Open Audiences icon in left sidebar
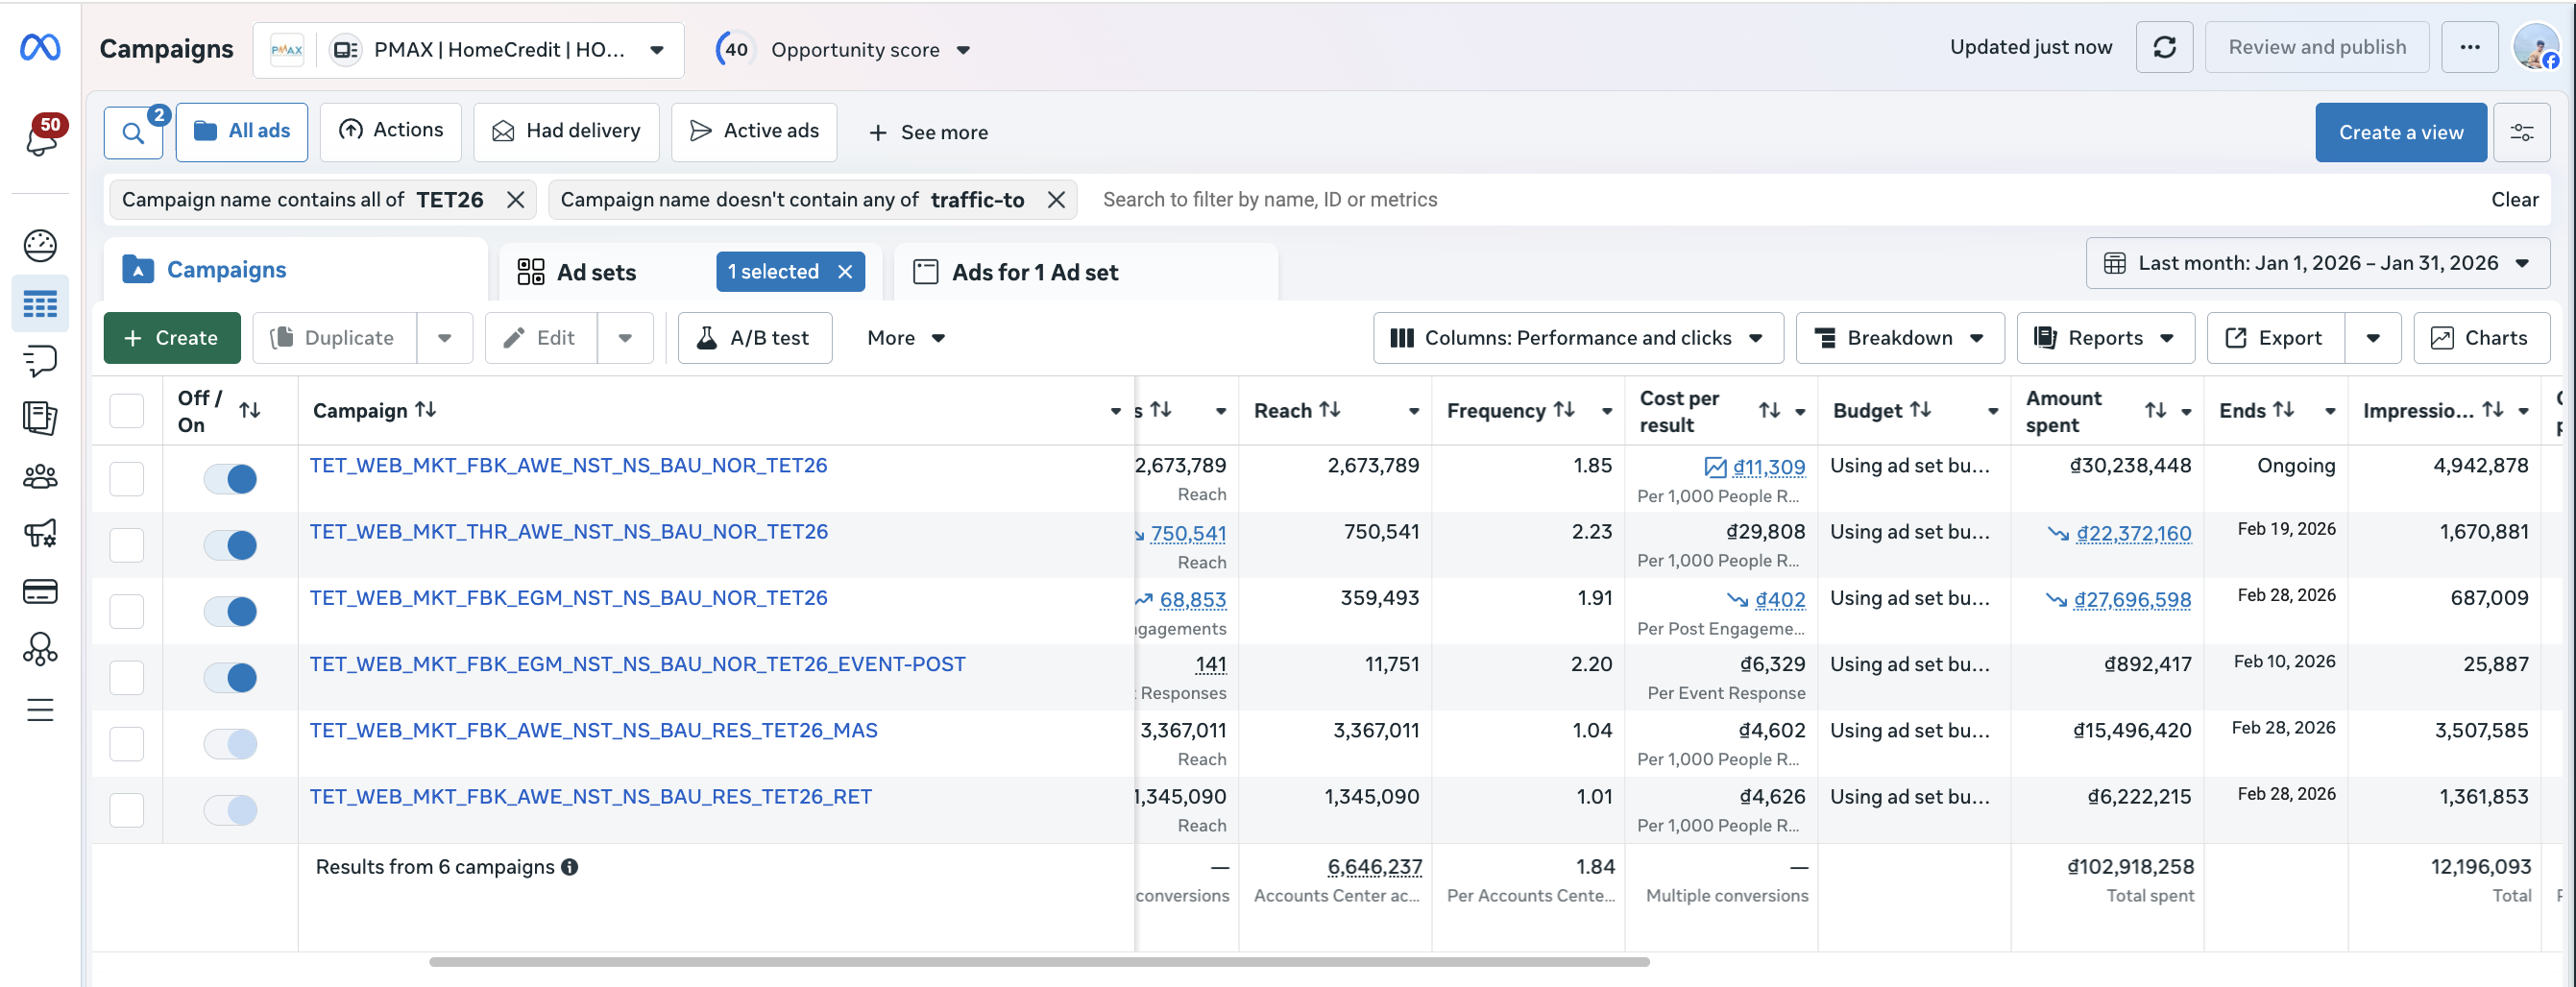The height and width of the screenshot is (987, 2576). pos(40,477)
